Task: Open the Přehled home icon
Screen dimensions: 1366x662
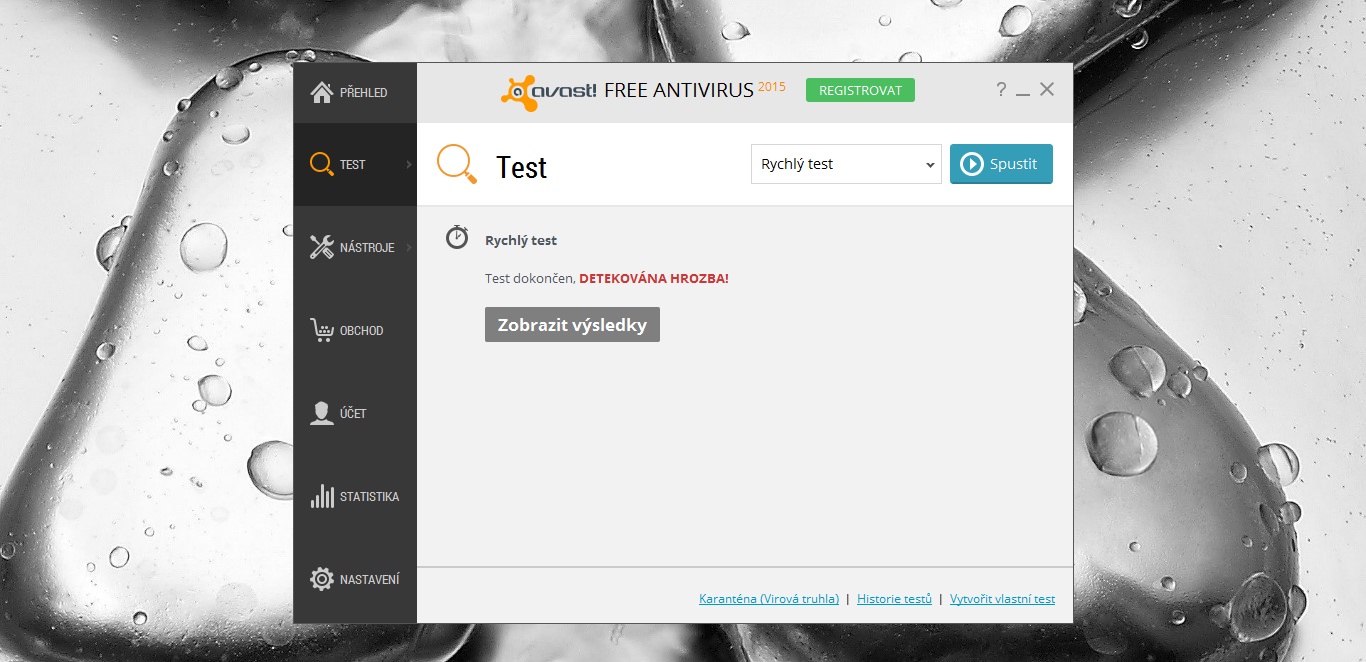Action: (322, 92)
